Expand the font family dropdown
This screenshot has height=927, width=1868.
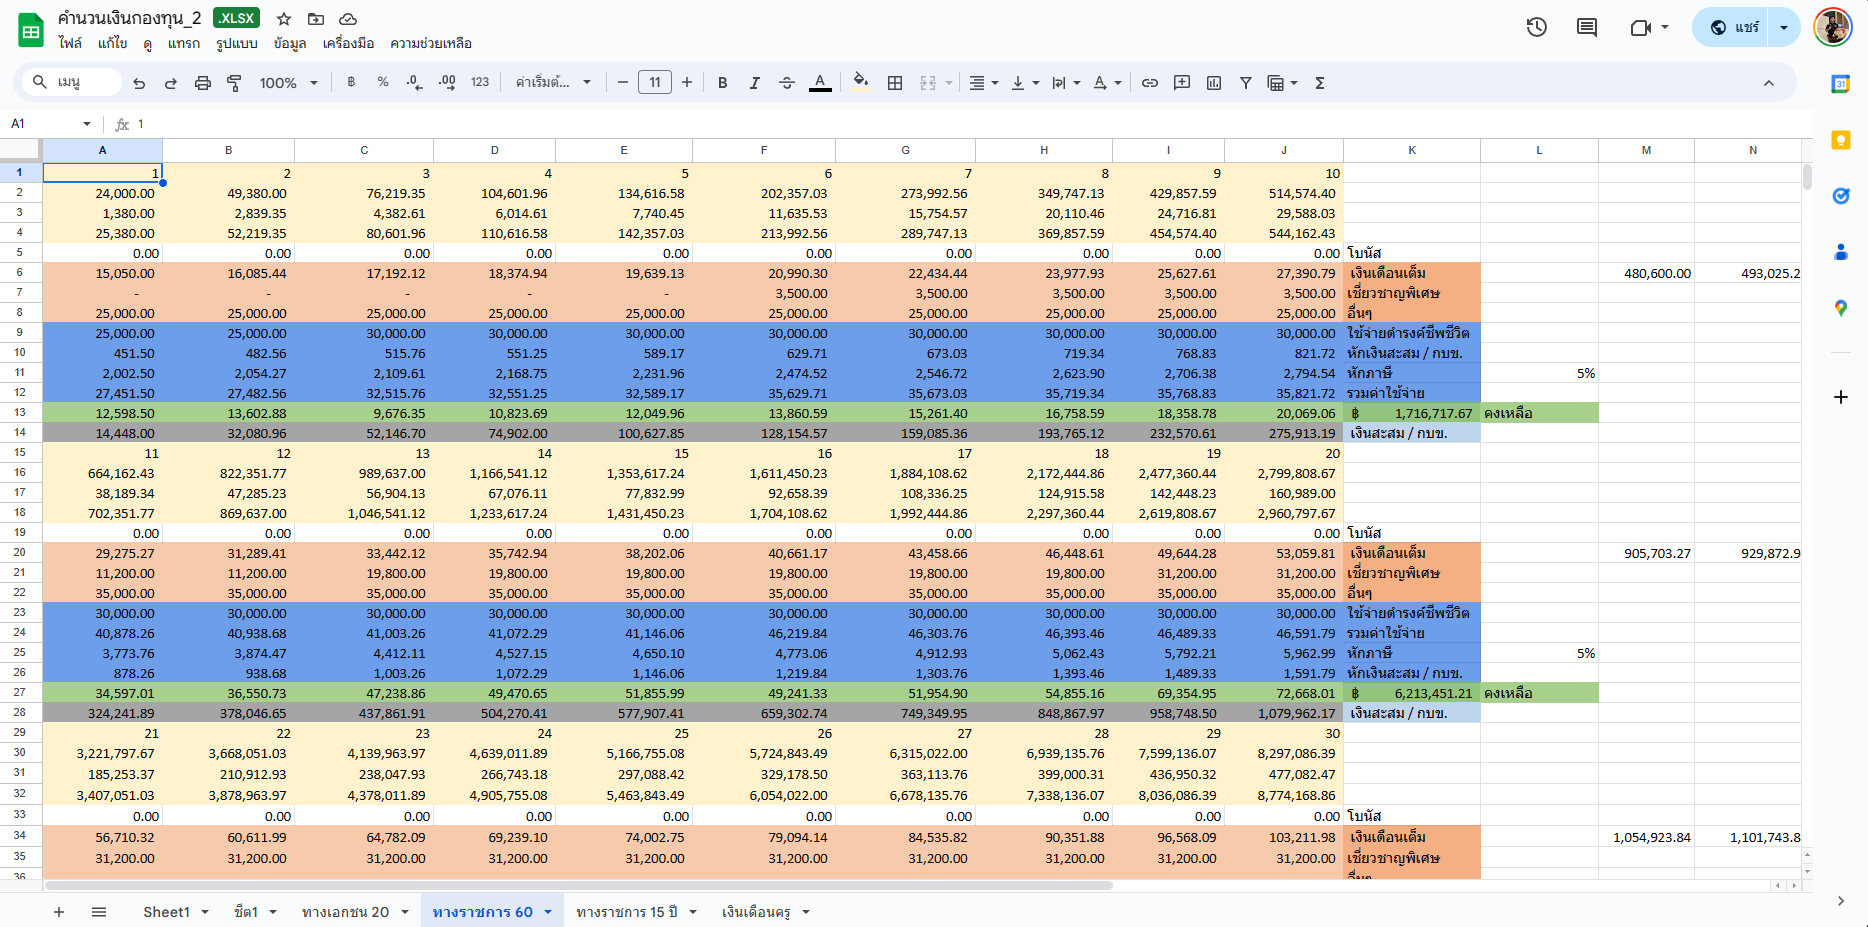(x=553, y=83)
